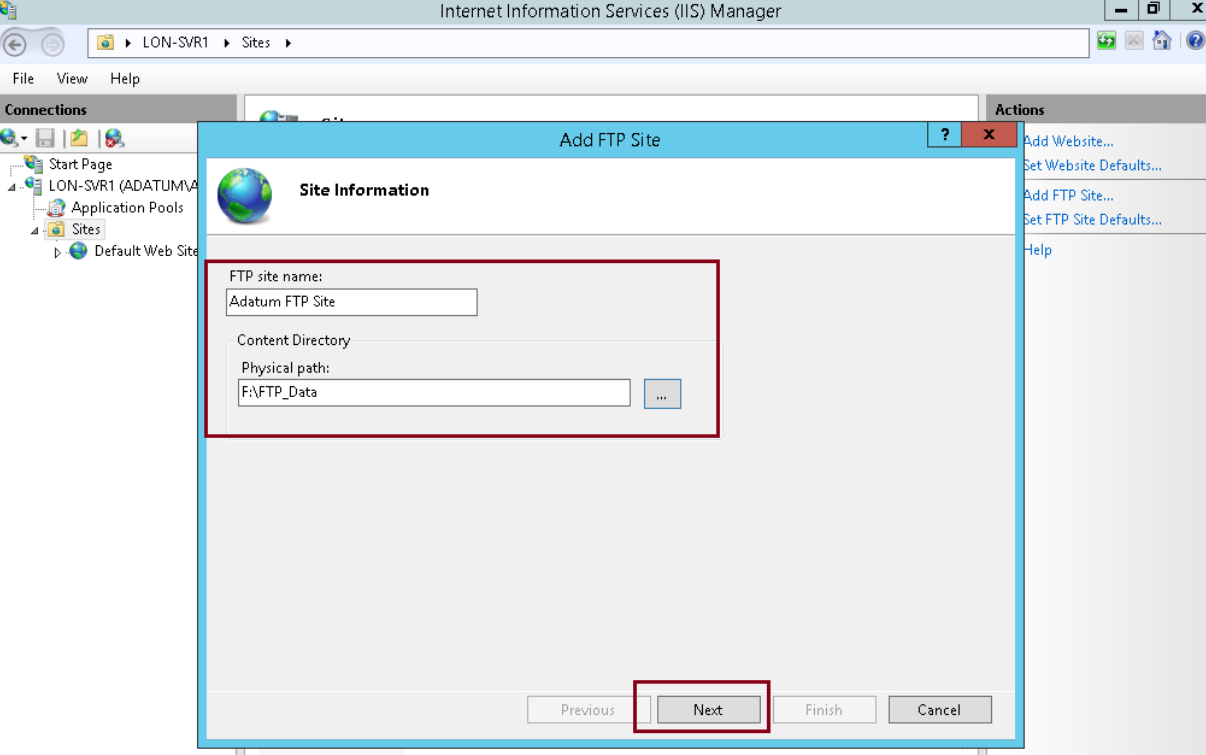1206x755 pixels.
Task: Click the Back navigation arrow
Action: 14,44
